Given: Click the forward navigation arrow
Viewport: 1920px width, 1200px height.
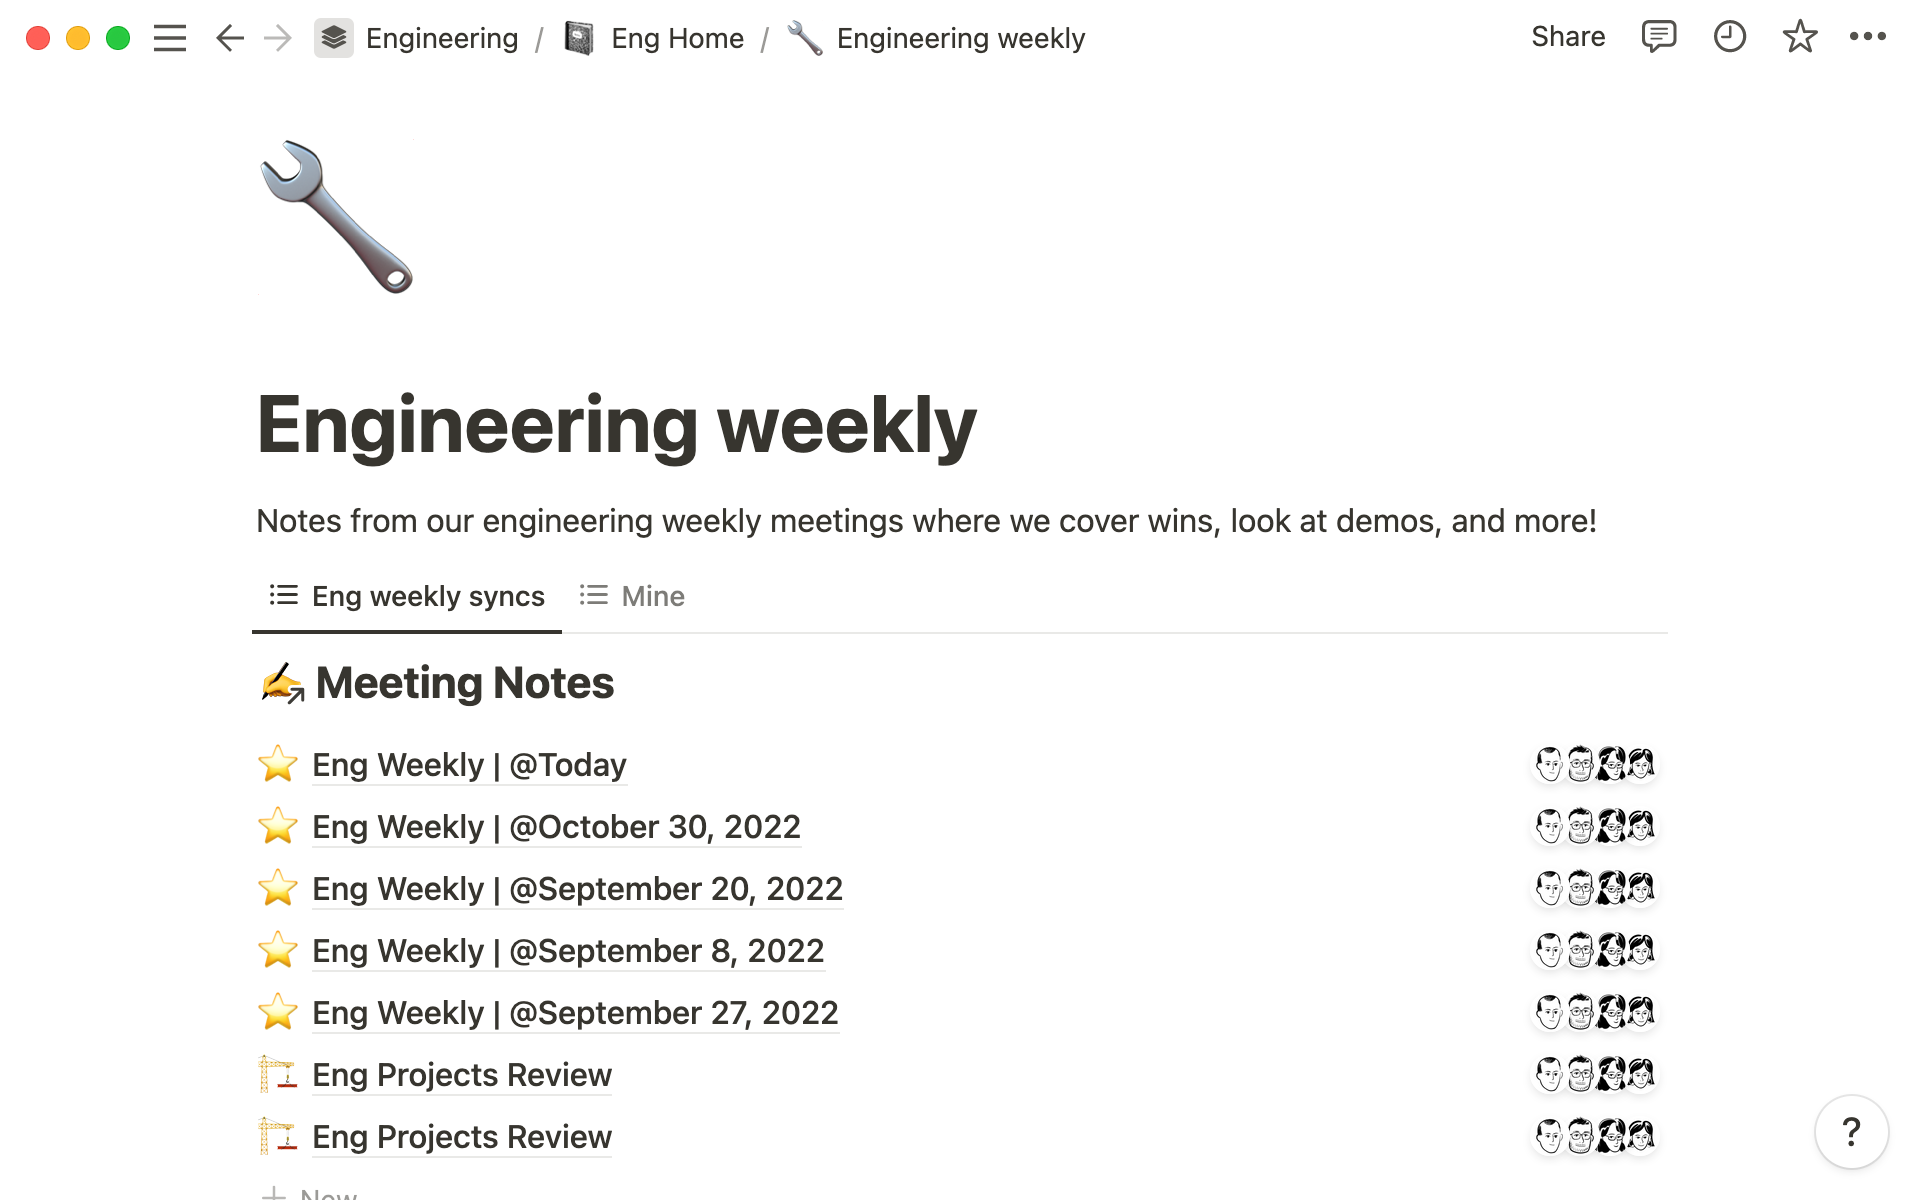Looking at the screenshot, I should click(275, 39).
